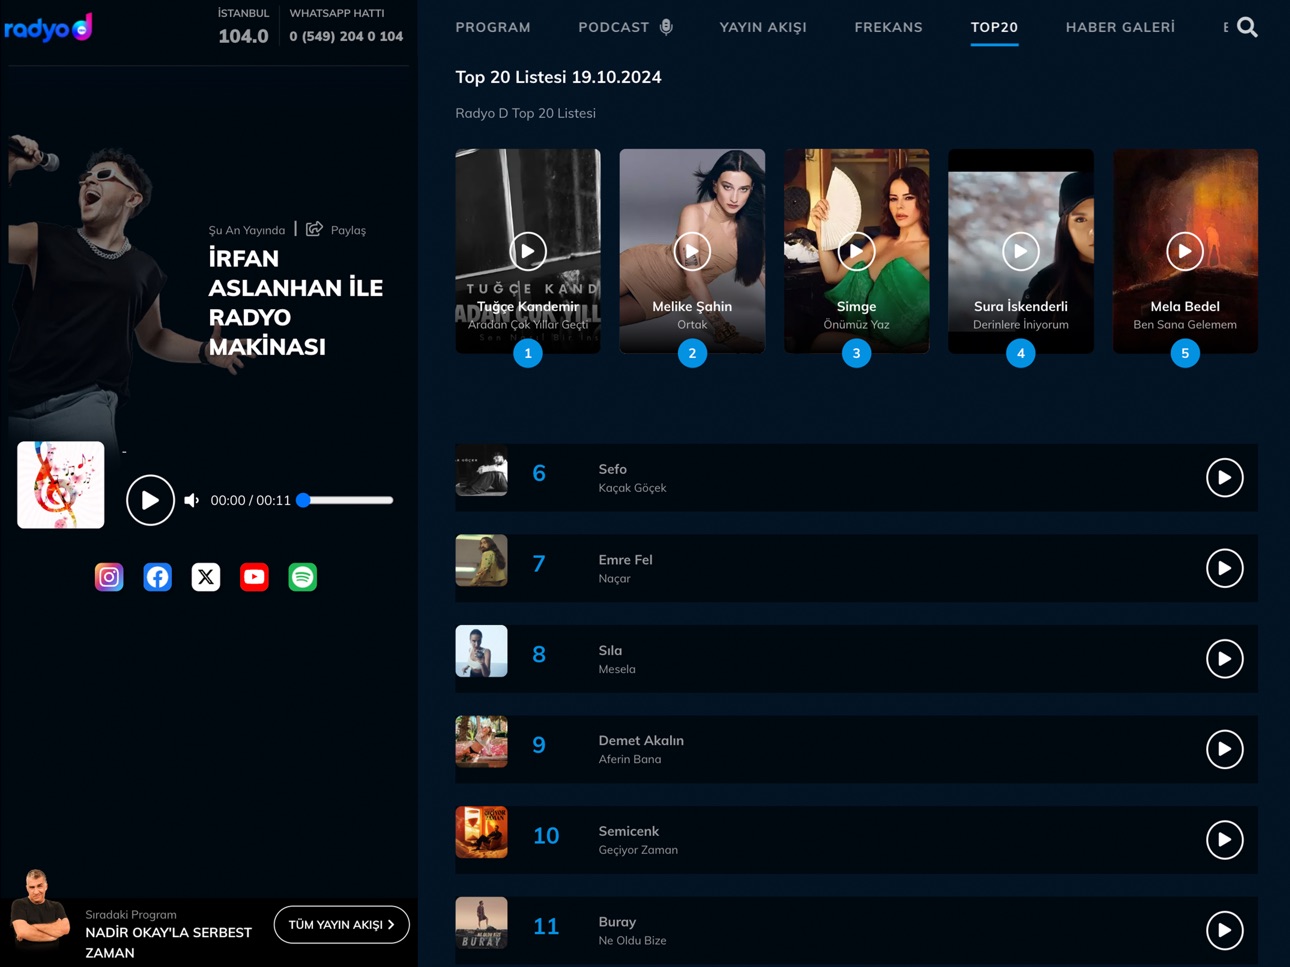Click Demet Akalın's album thumbnail

click(x=481, y=741)
